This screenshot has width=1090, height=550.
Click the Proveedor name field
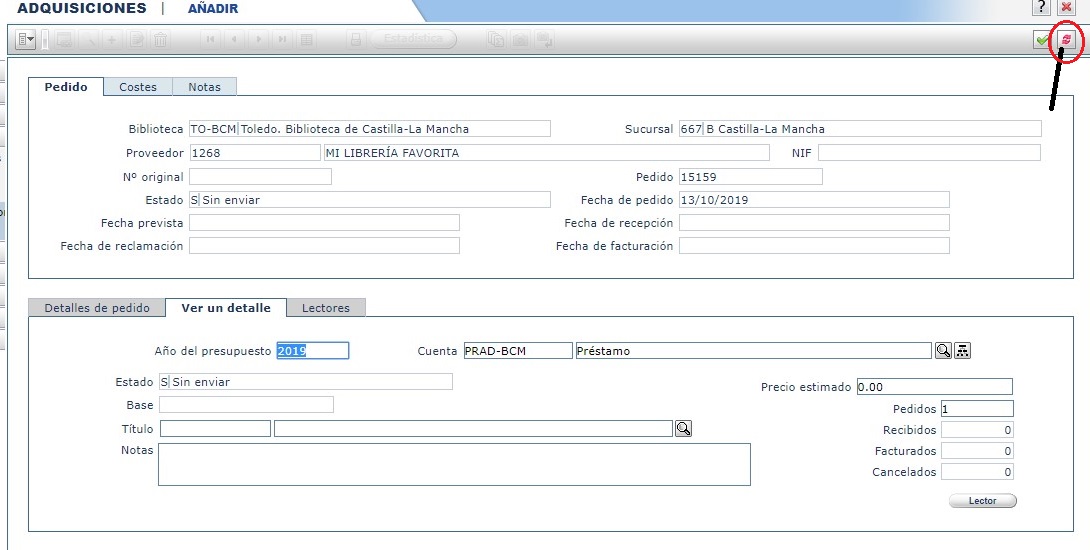546,153
